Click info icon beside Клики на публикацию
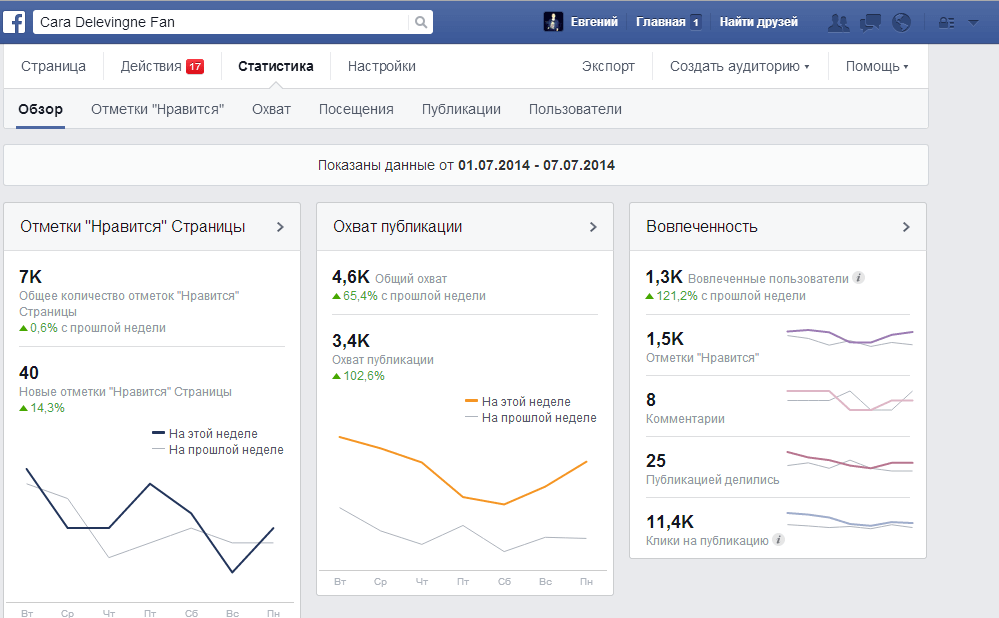This screenshot has height=618, width=999. click(778, 540)
